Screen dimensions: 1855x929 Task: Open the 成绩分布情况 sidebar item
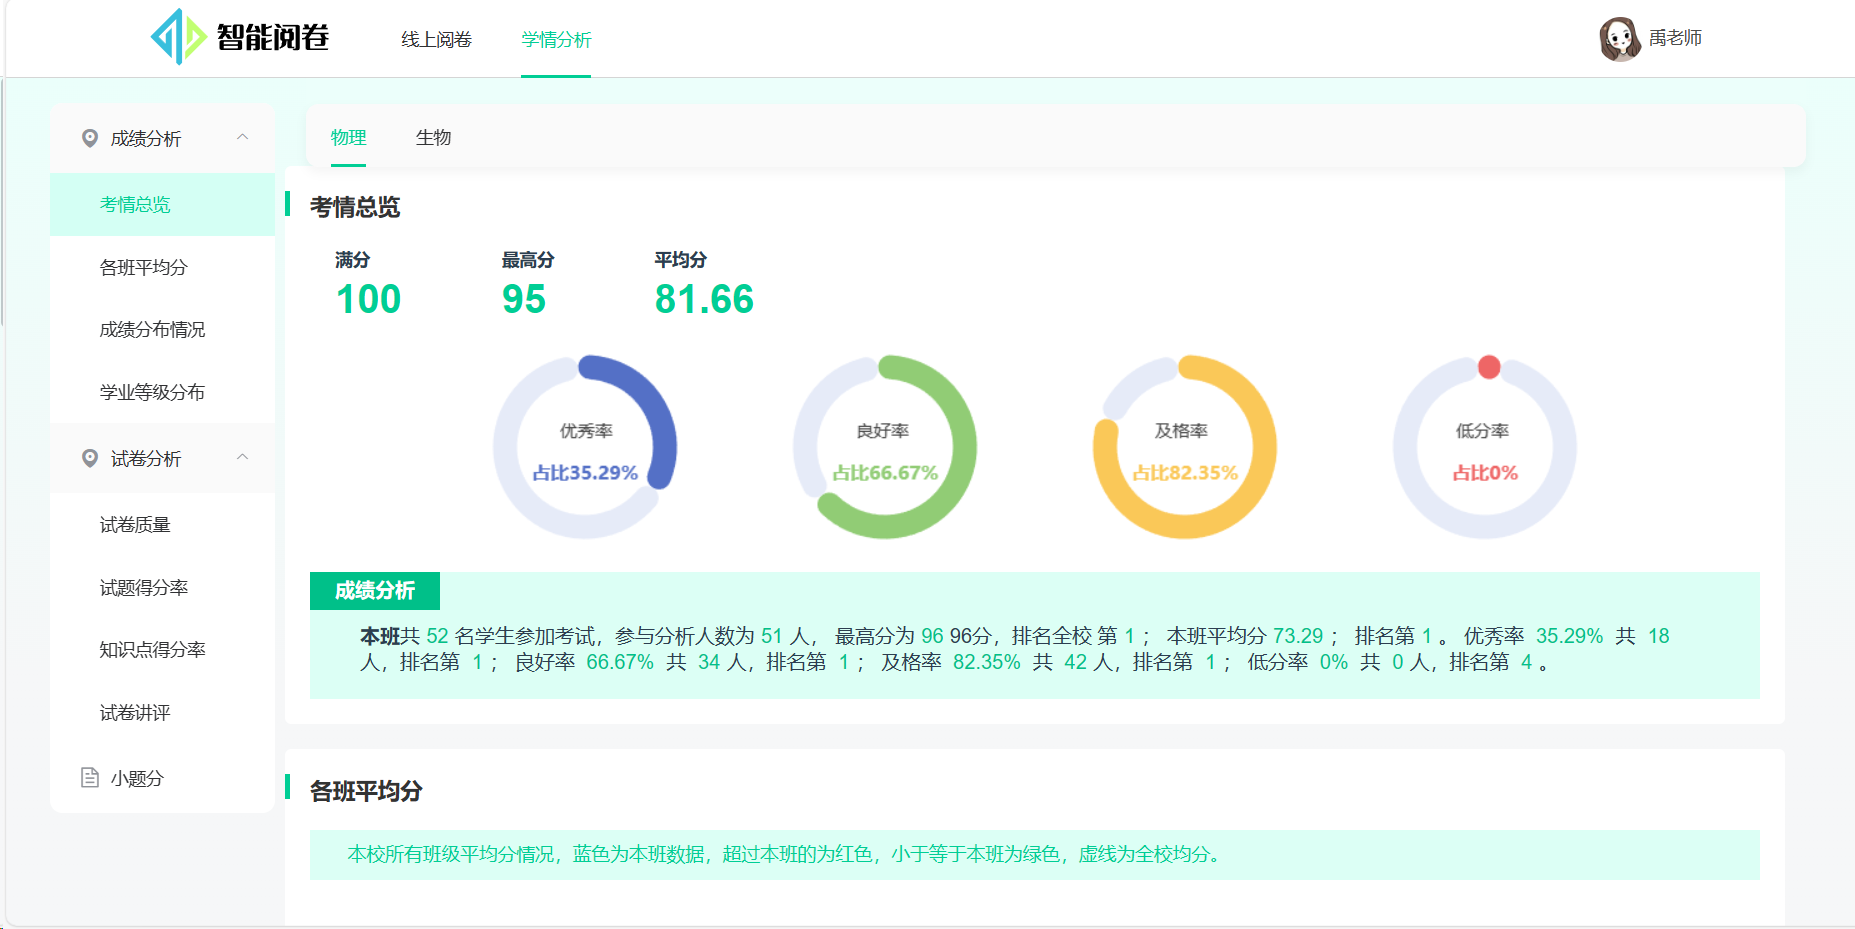click(x=151, y=329)
